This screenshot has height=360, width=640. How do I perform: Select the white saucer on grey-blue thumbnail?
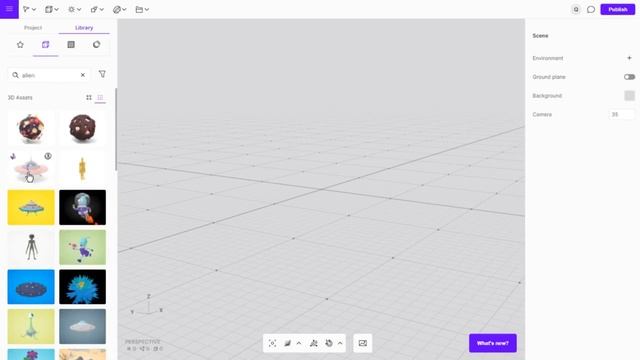coord(82,326)
